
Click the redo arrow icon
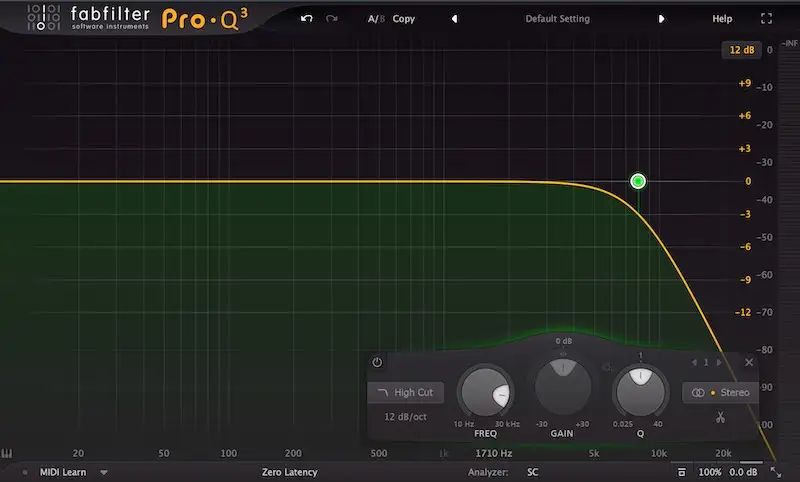[x=331, y=19]
